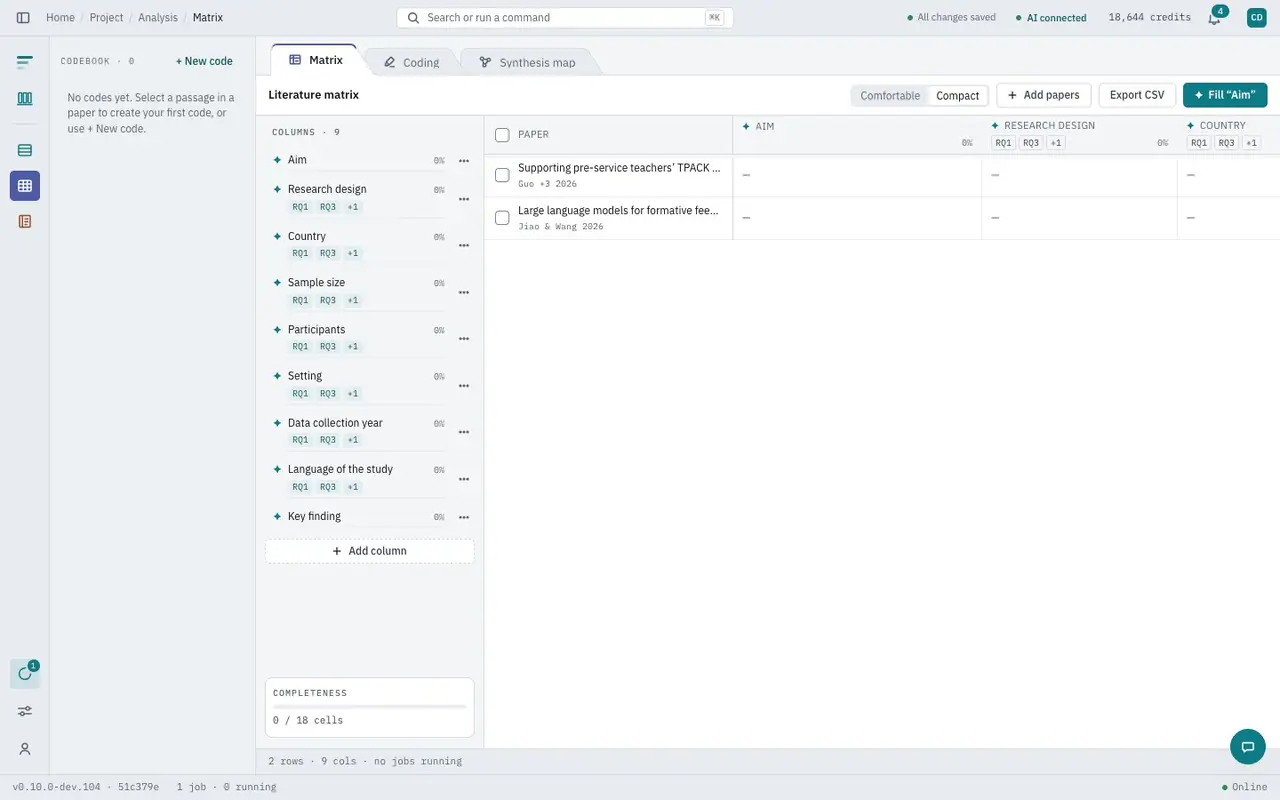Select the Matrix tab
Viewport: 1280px width, 800px height.
[x=315, y=60]
